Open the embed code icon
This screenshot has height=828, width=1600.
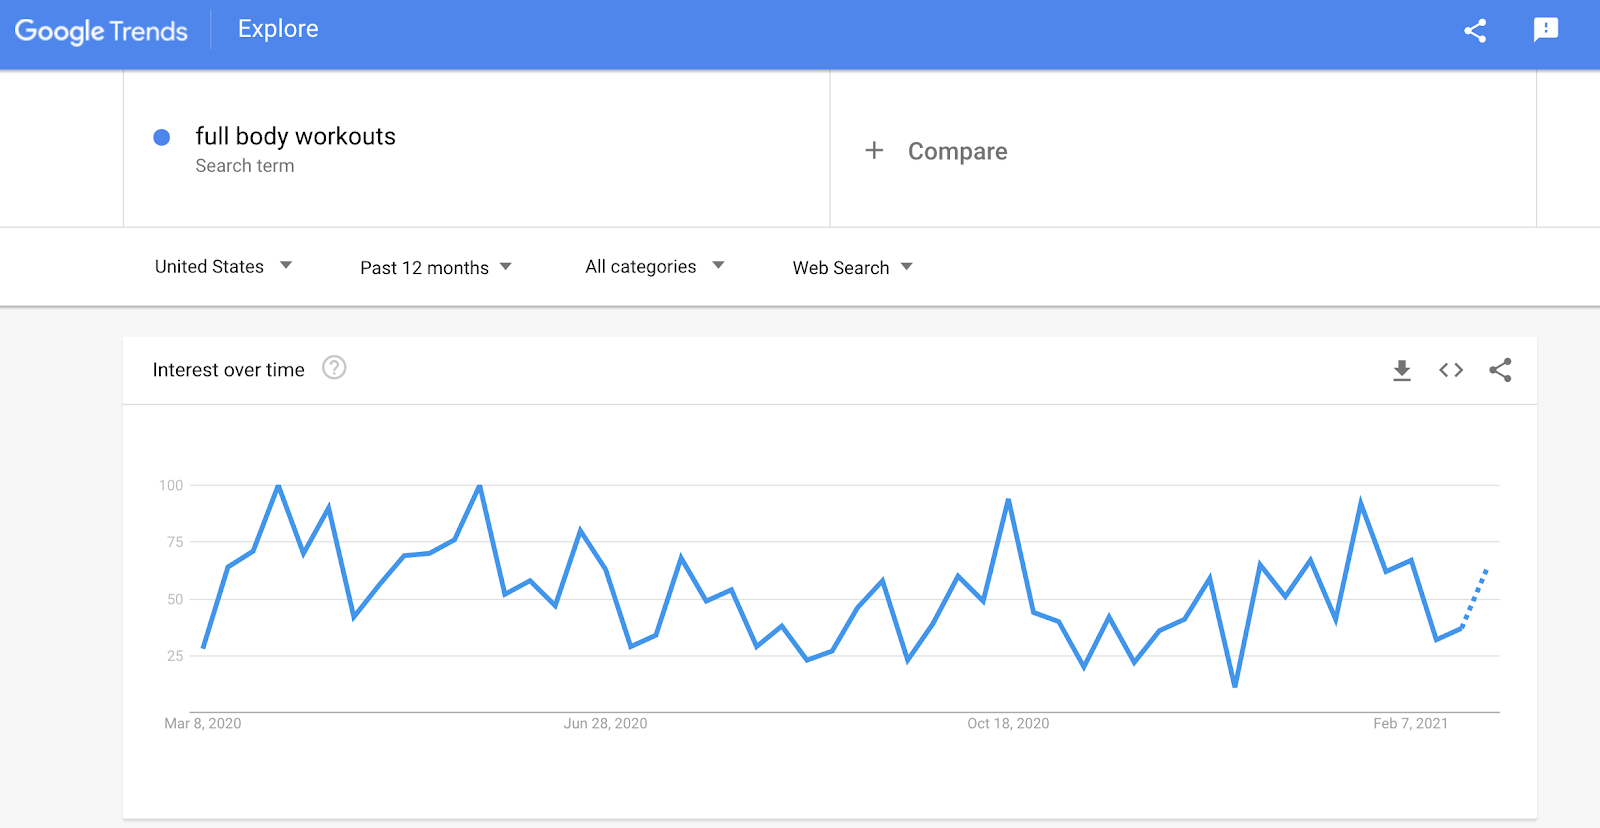(x=1451, y=370)
